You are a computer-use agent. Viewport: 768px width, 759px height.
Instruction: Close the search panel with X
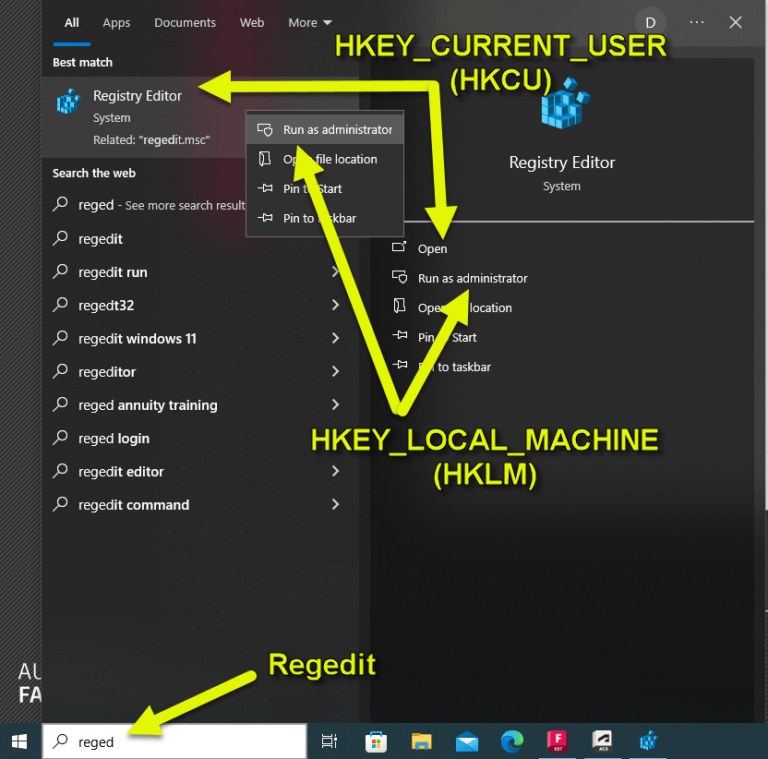click(735, 22)
